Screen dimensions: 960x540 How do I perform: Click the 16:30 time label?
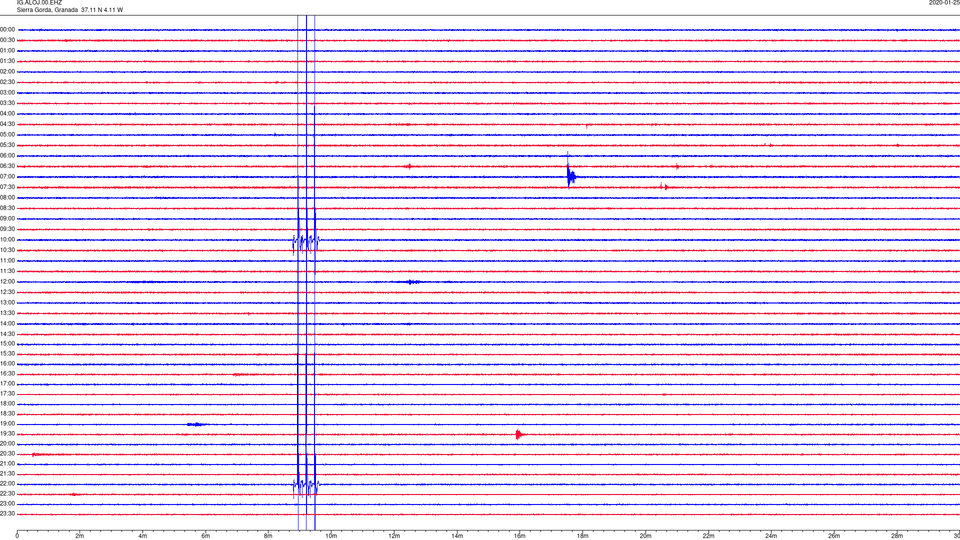(x=7, y=374)
